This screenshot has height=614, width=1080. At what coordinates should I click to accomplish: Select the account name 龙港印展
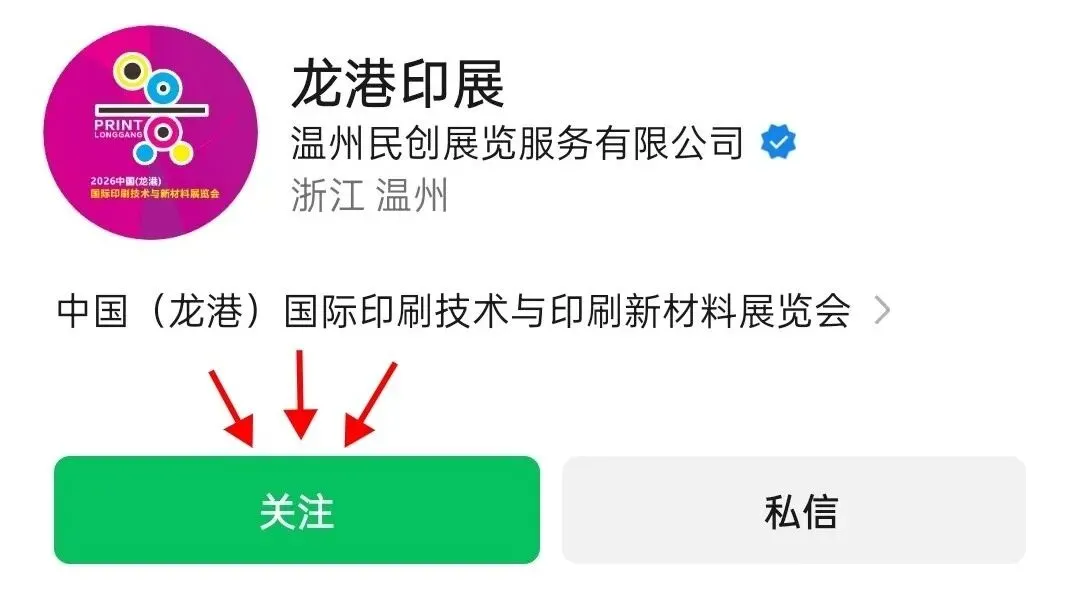point(398,85)
